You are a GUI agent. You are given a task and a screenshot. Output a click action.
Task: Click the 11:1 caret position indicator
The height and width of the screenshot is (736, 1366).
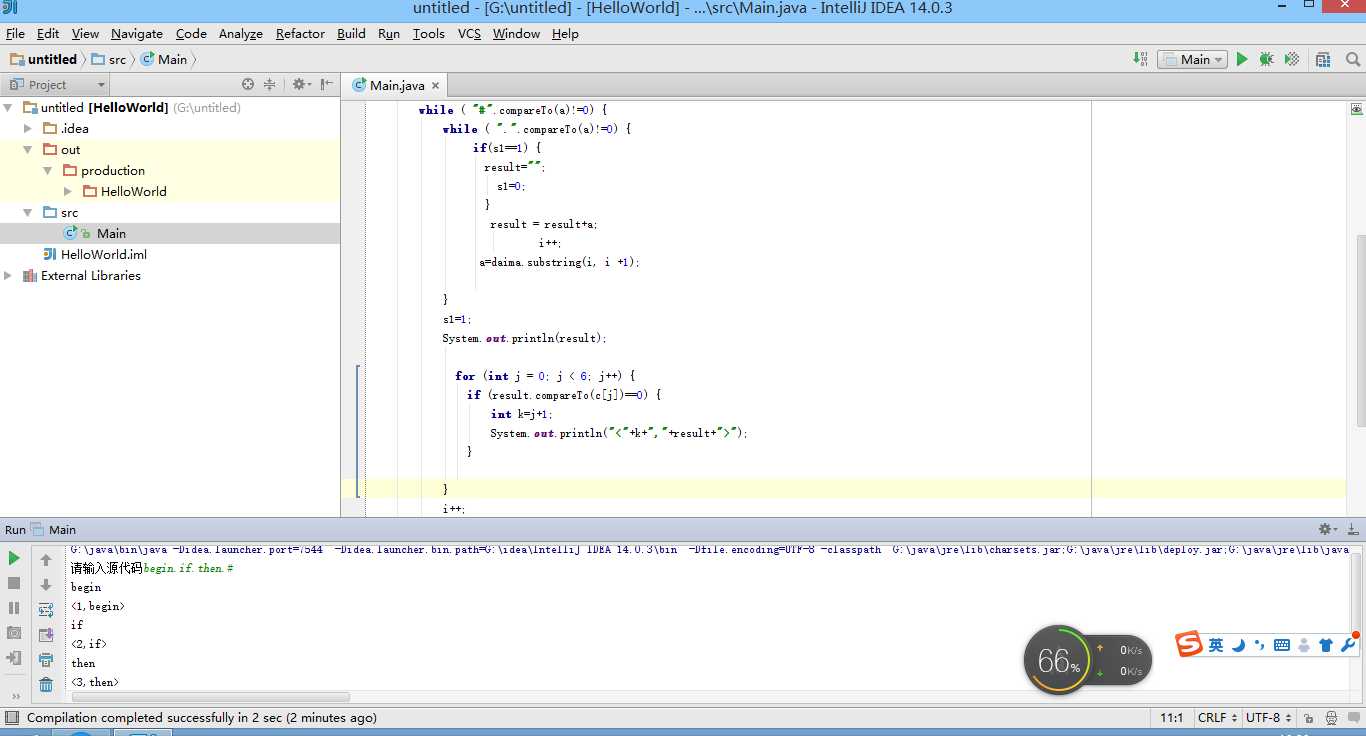click(x=1172, y=717)
